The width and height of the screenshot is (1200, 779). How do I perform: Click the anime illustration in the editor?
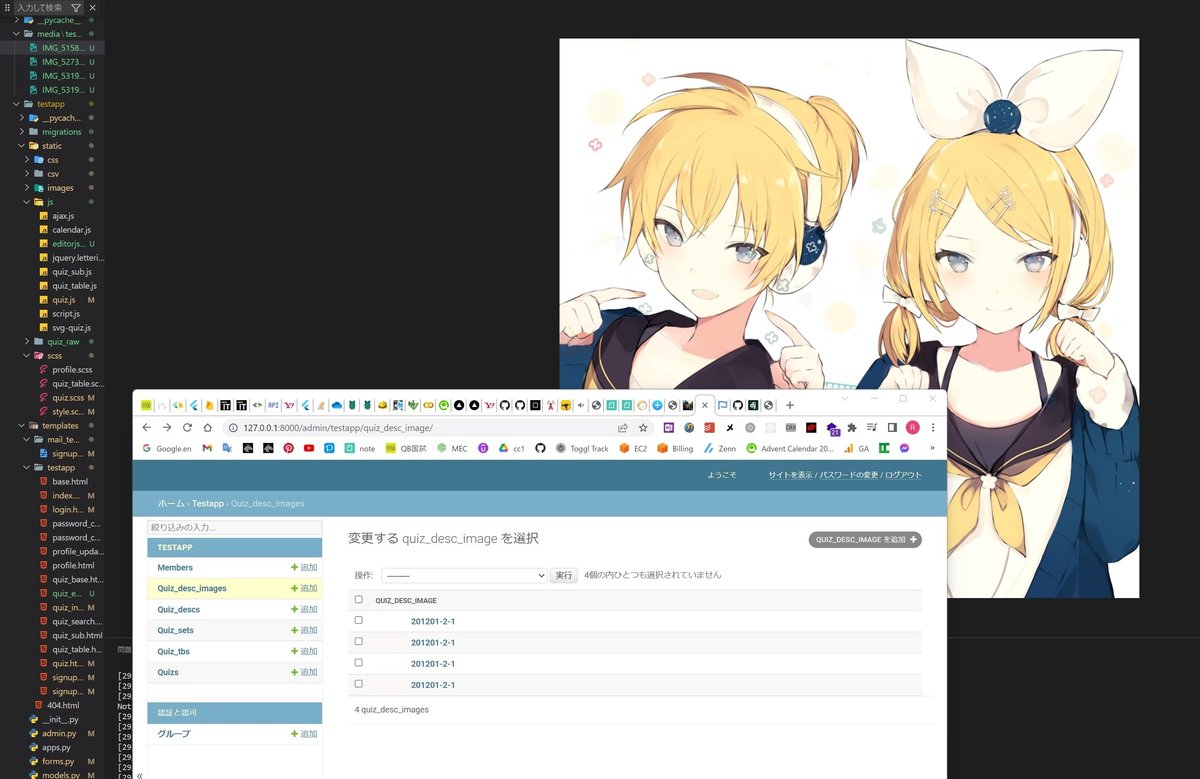(x=849, y=318)
